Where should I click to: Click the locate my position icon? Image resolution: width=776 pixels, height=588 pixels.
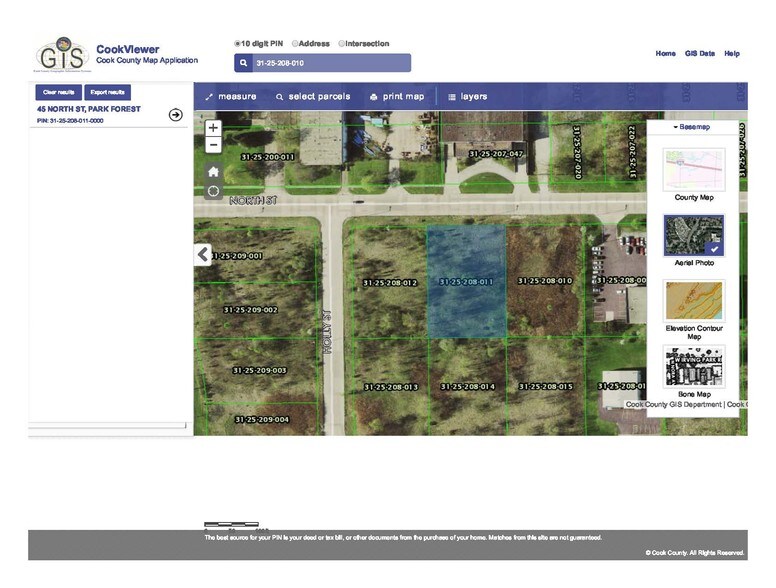point(213,191)
